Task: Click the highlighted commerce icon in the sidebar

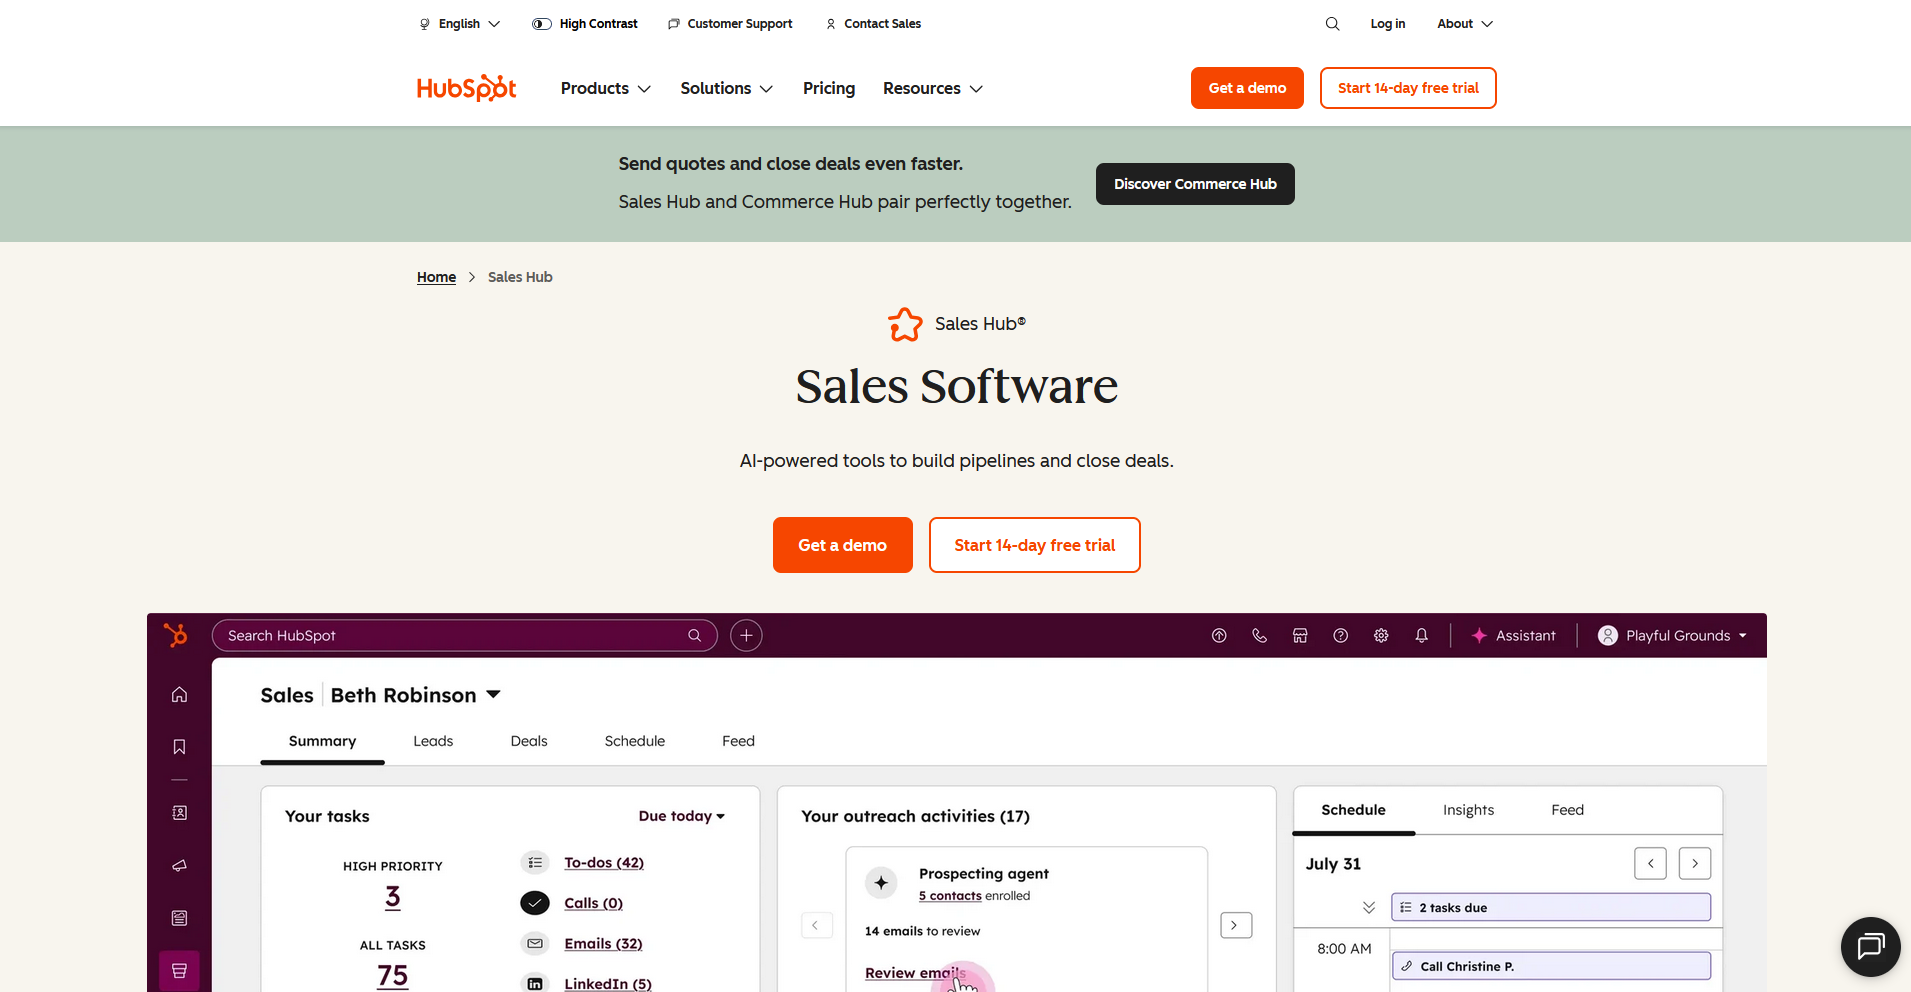Action: point(179,970)
